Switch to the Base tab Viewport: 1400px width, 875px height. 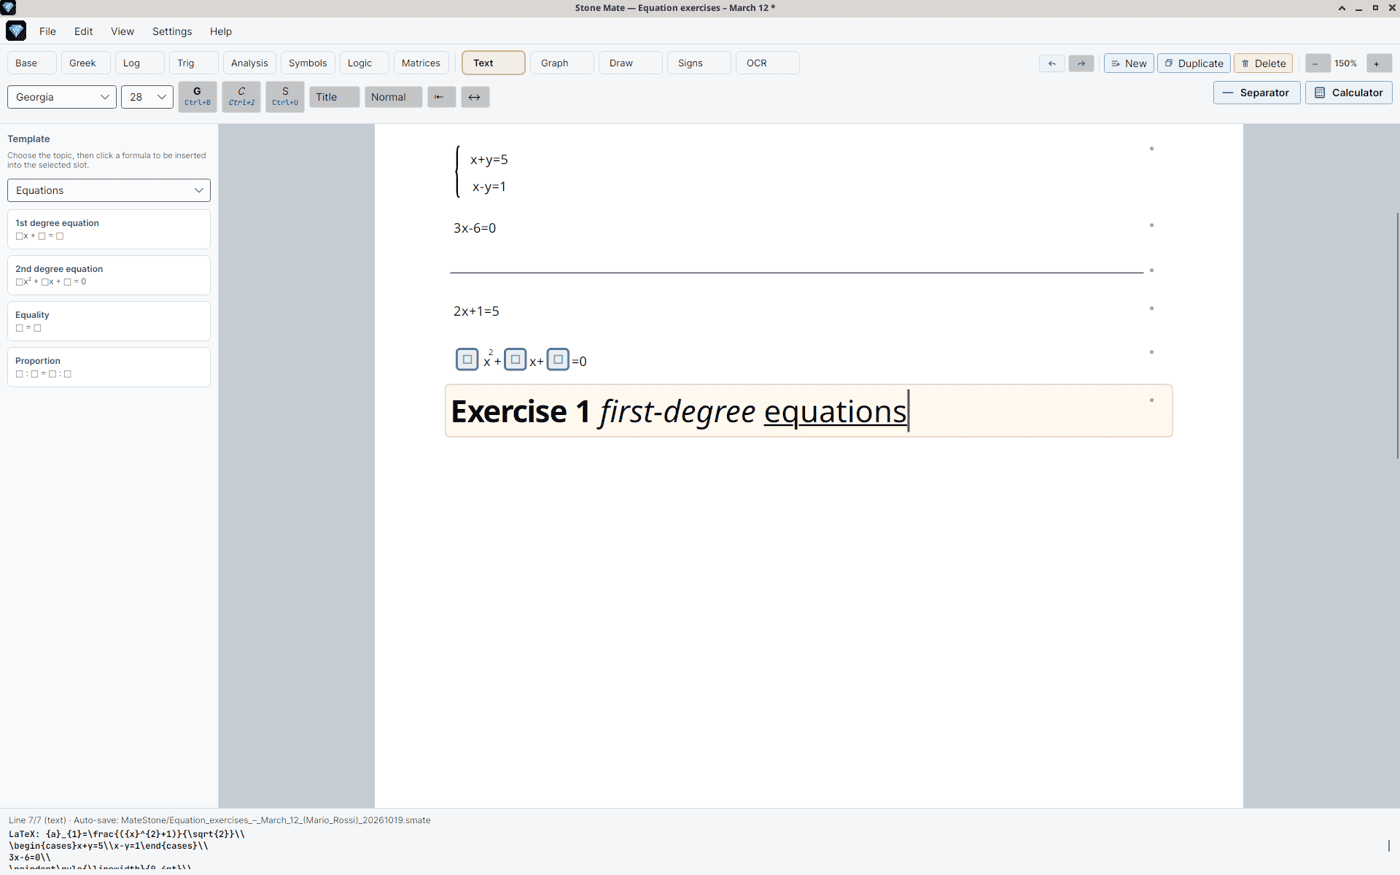(x=31, y=63)
